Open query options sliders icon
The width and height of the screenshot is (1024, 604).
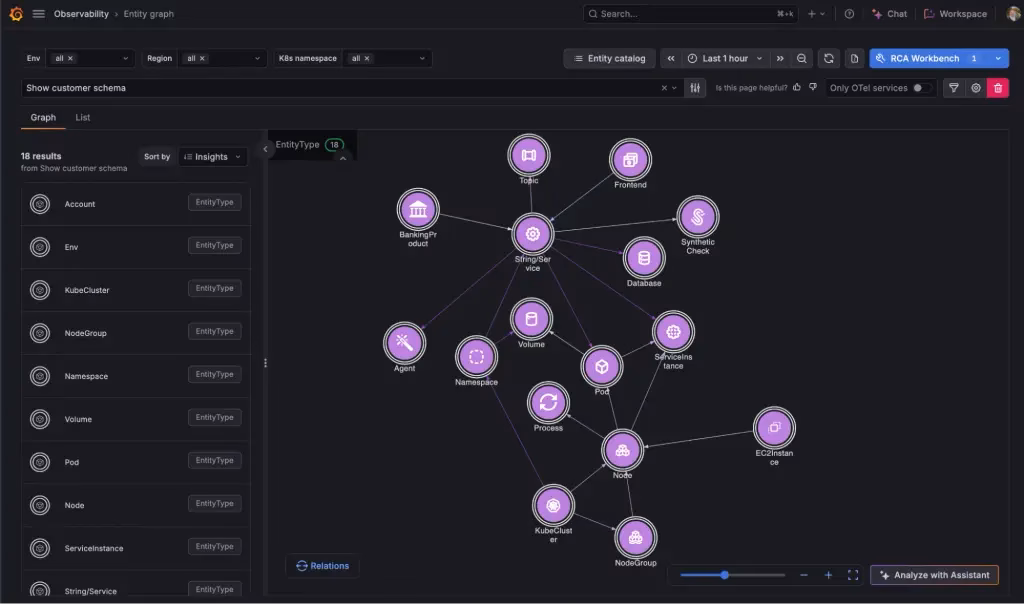tap(695, 87)
